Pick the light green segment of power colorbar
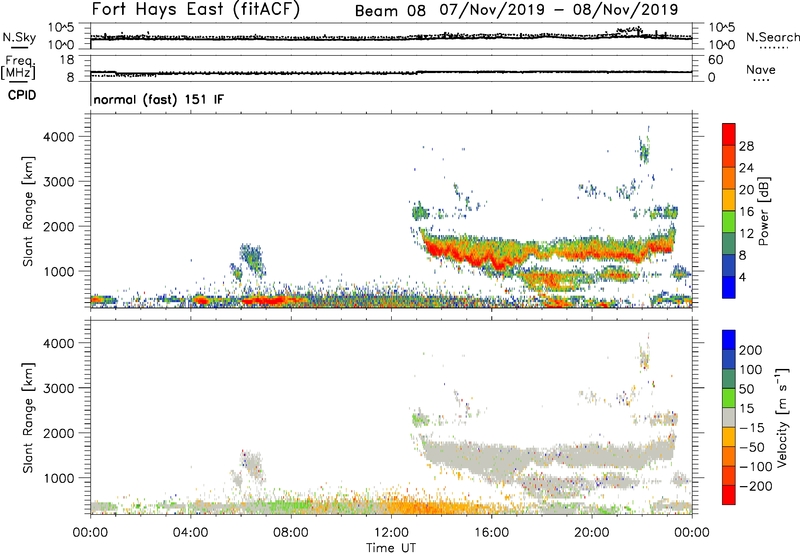Screen dimensions: 800x554 tap(729, 222)
